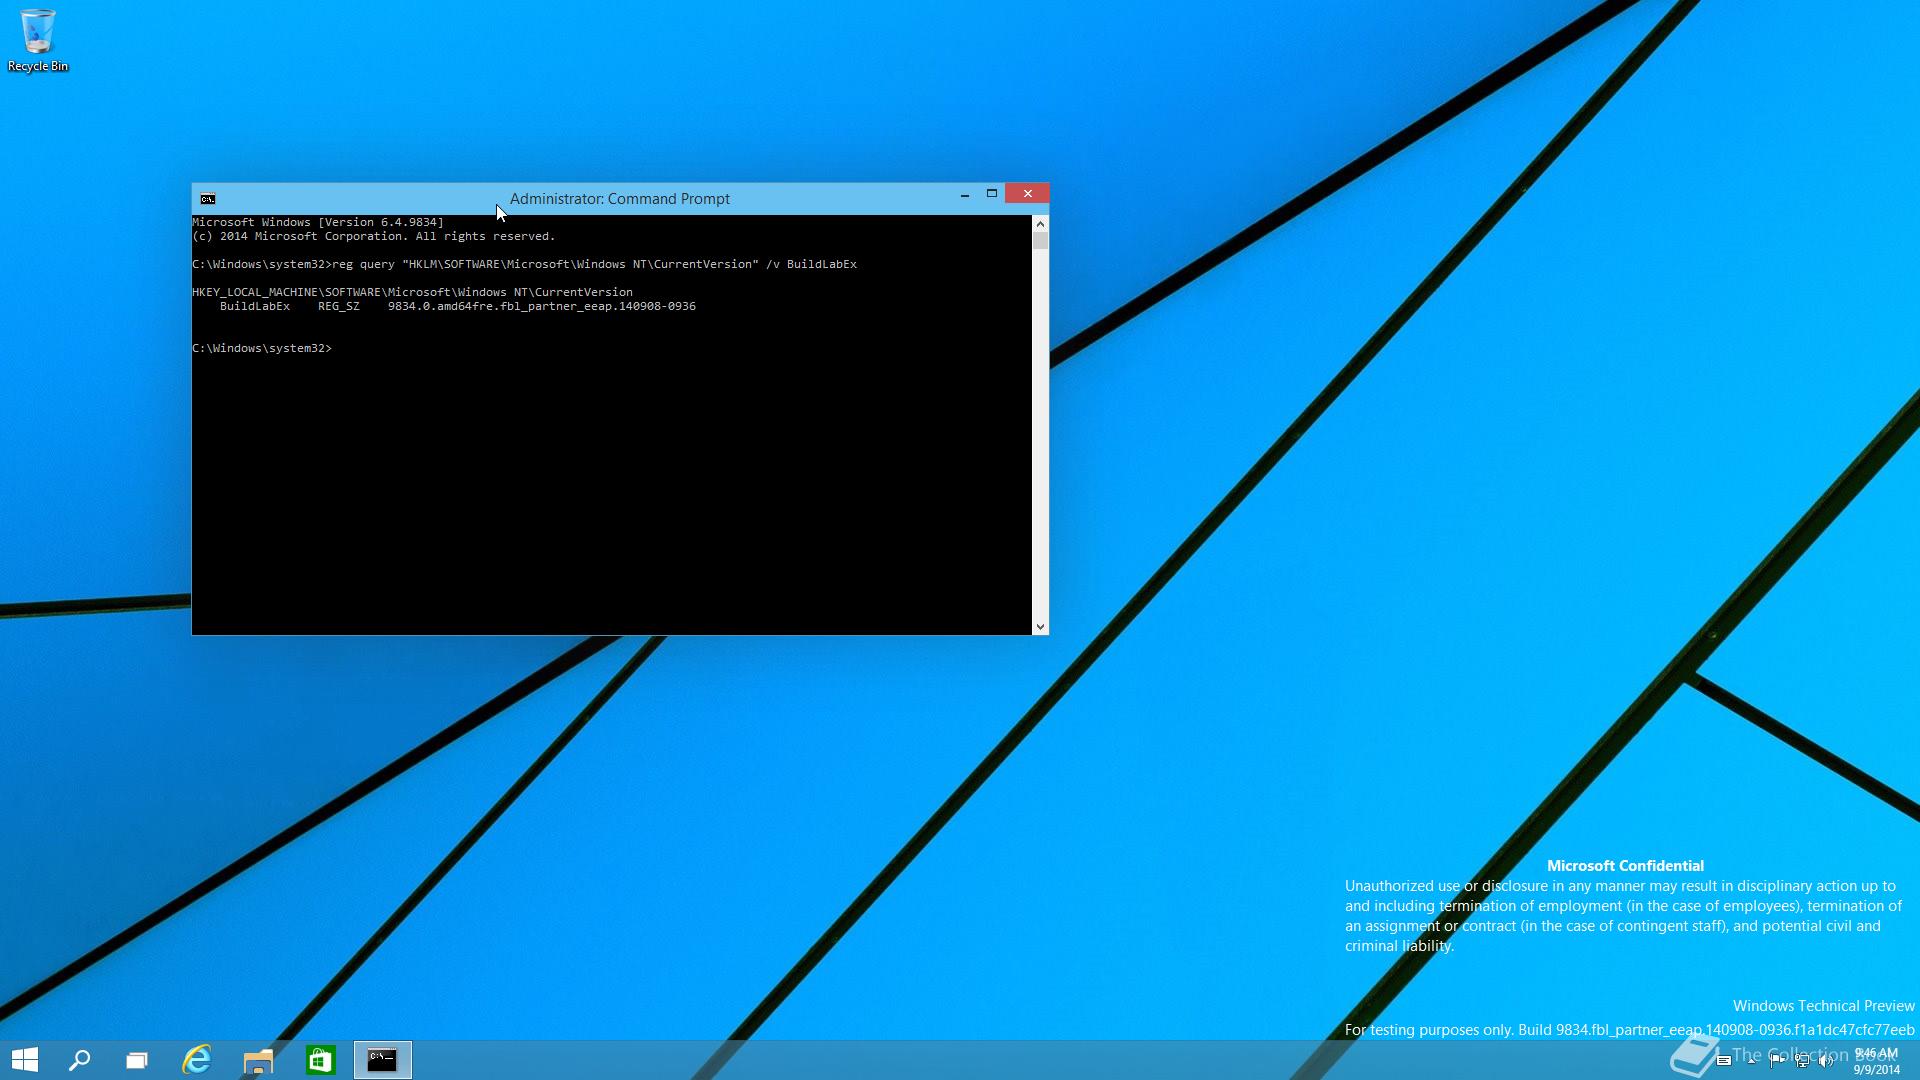Show hidden system tray icons
This screenshot has height=1080, width=1920.
[1751, 1061]
